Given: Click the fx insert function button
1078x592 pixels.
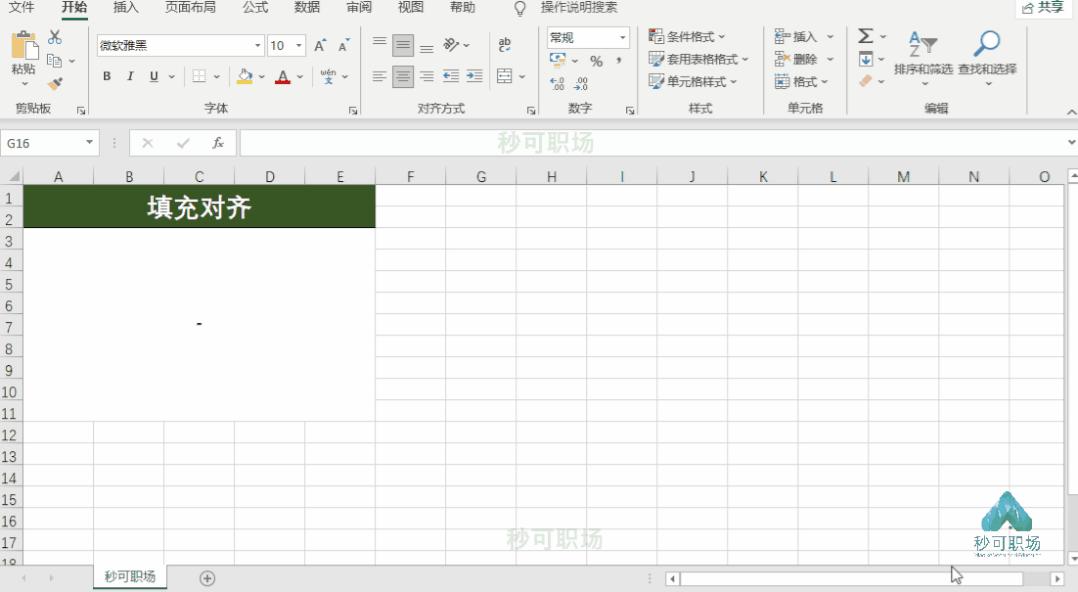Looking at the screenshot, I should pos(219,141).
